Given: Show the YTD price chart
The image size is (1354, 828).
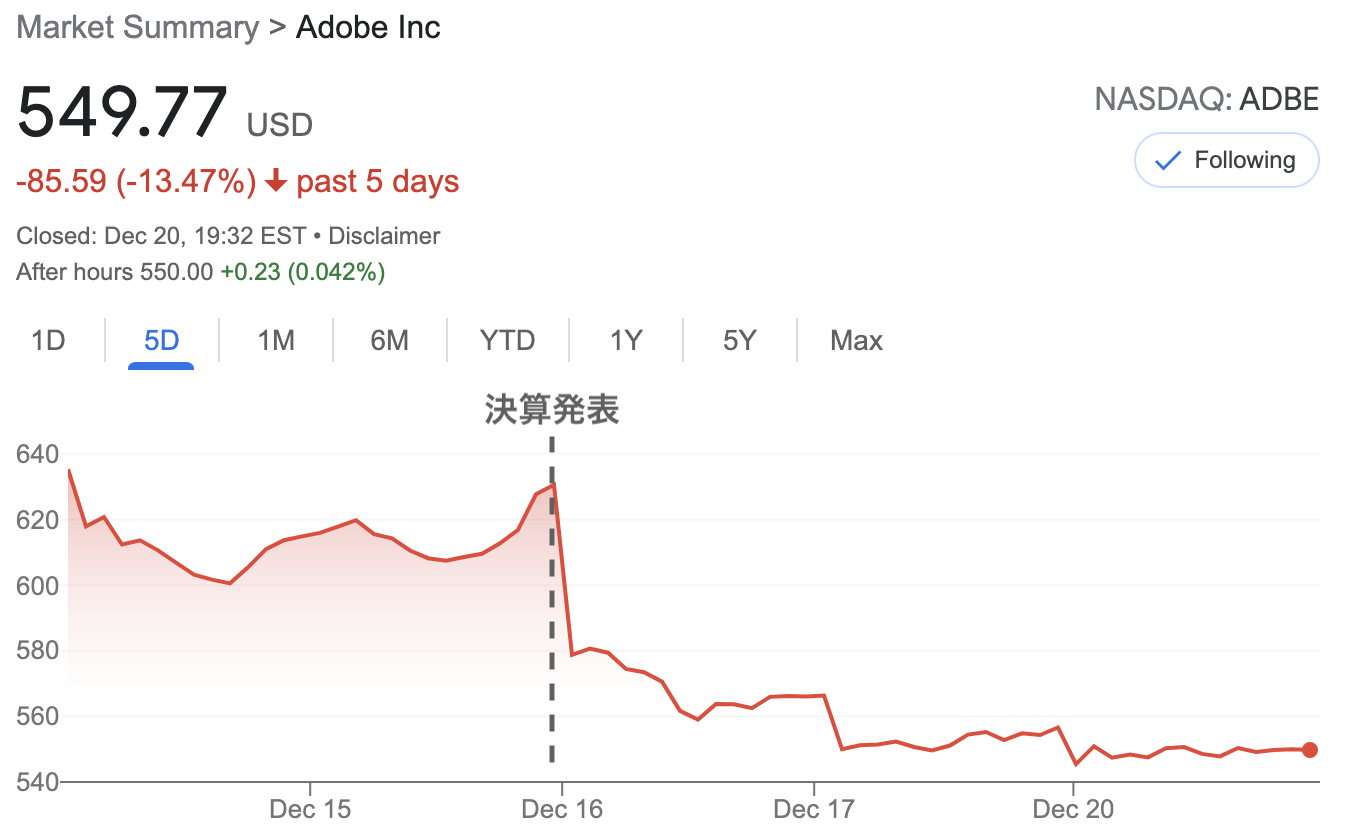Looking at the screenshot, I should (508, 341).
